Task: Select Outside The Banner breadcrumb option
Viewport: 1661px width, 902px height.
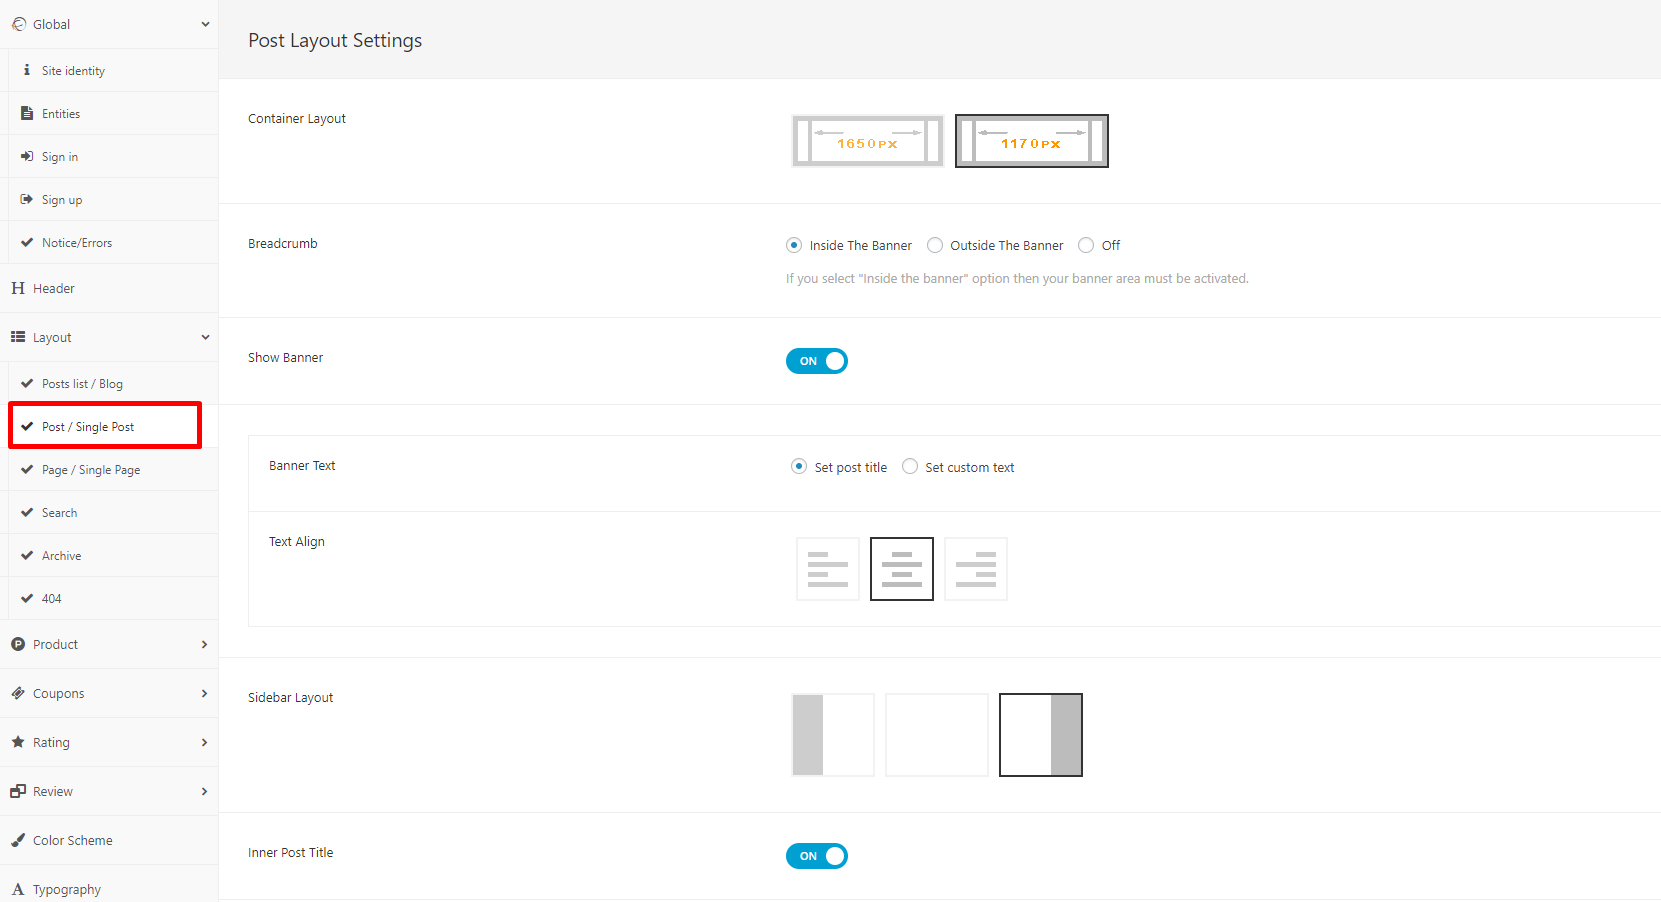Action: point(935,245)
